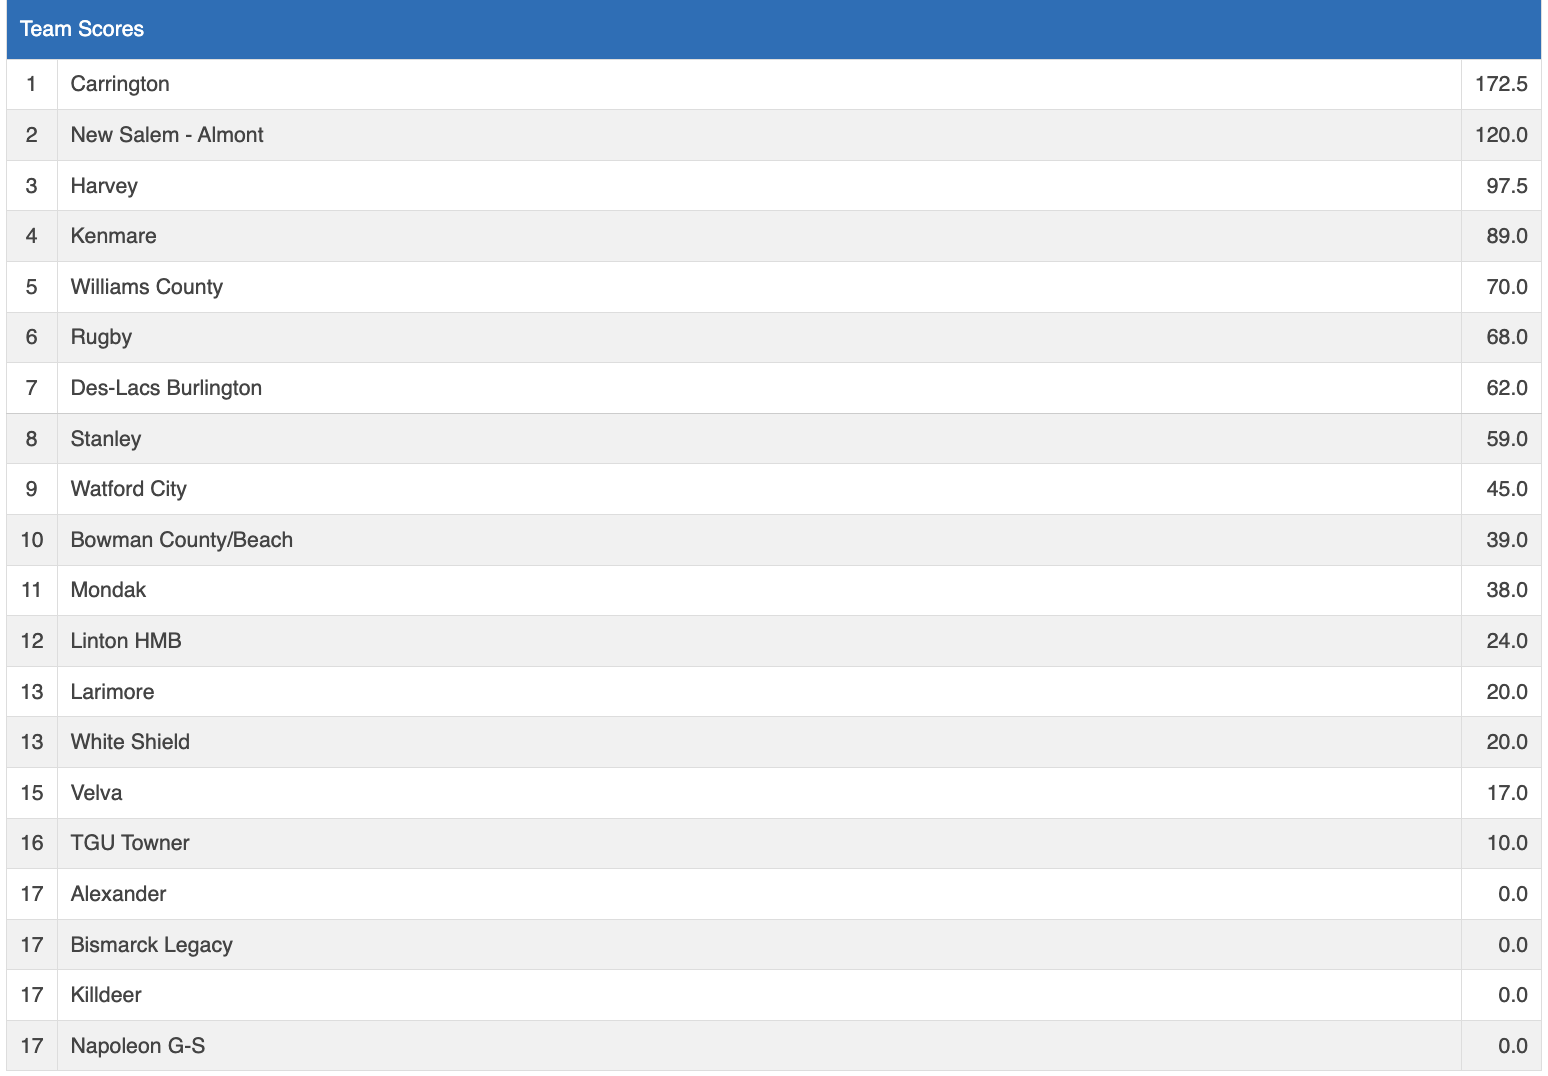Select the Velva team name
The image size is (1548, 1076).
(x=96, y=793)
